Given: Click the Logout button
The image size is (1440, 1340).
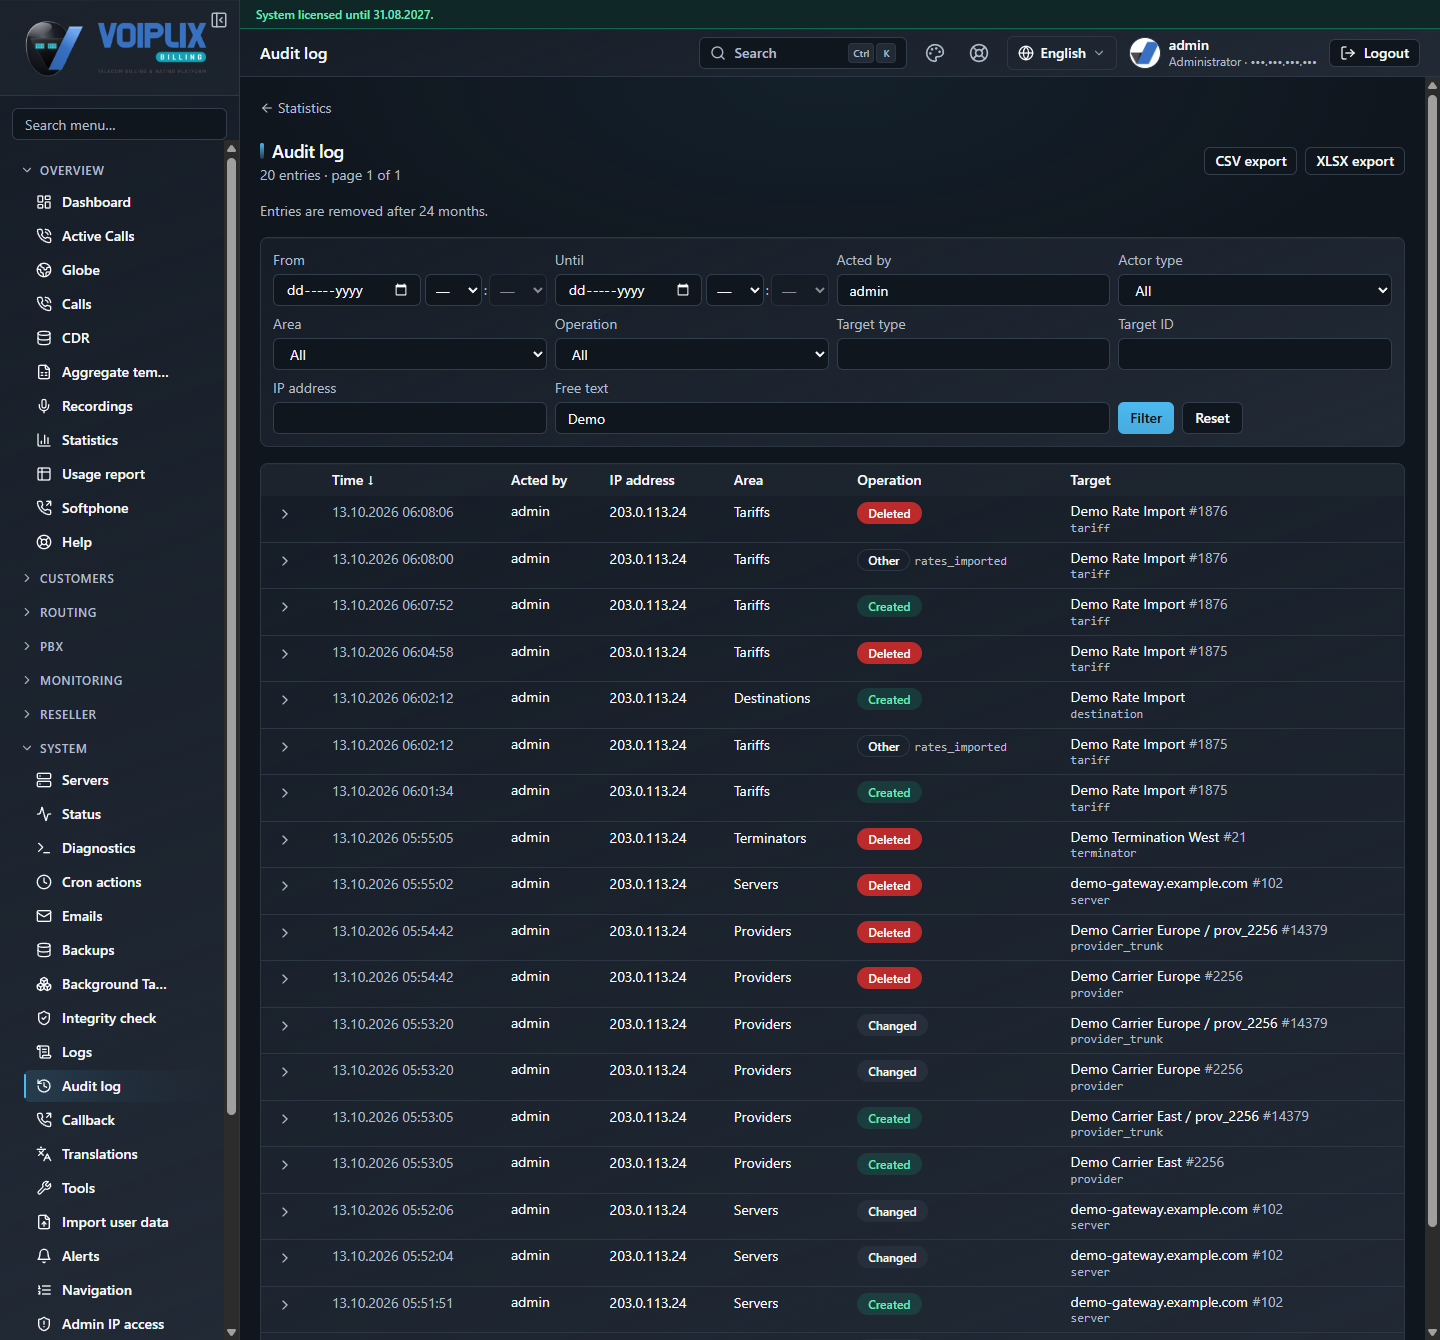Looking at the screenshot, I should tap(1374, 53).
